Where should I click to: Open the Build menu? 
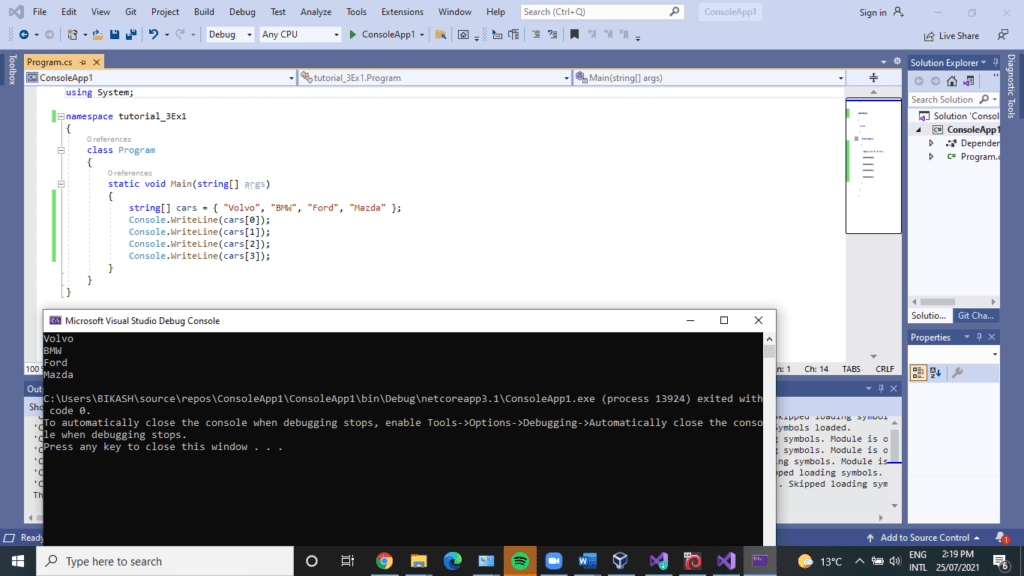click(204, 12)
